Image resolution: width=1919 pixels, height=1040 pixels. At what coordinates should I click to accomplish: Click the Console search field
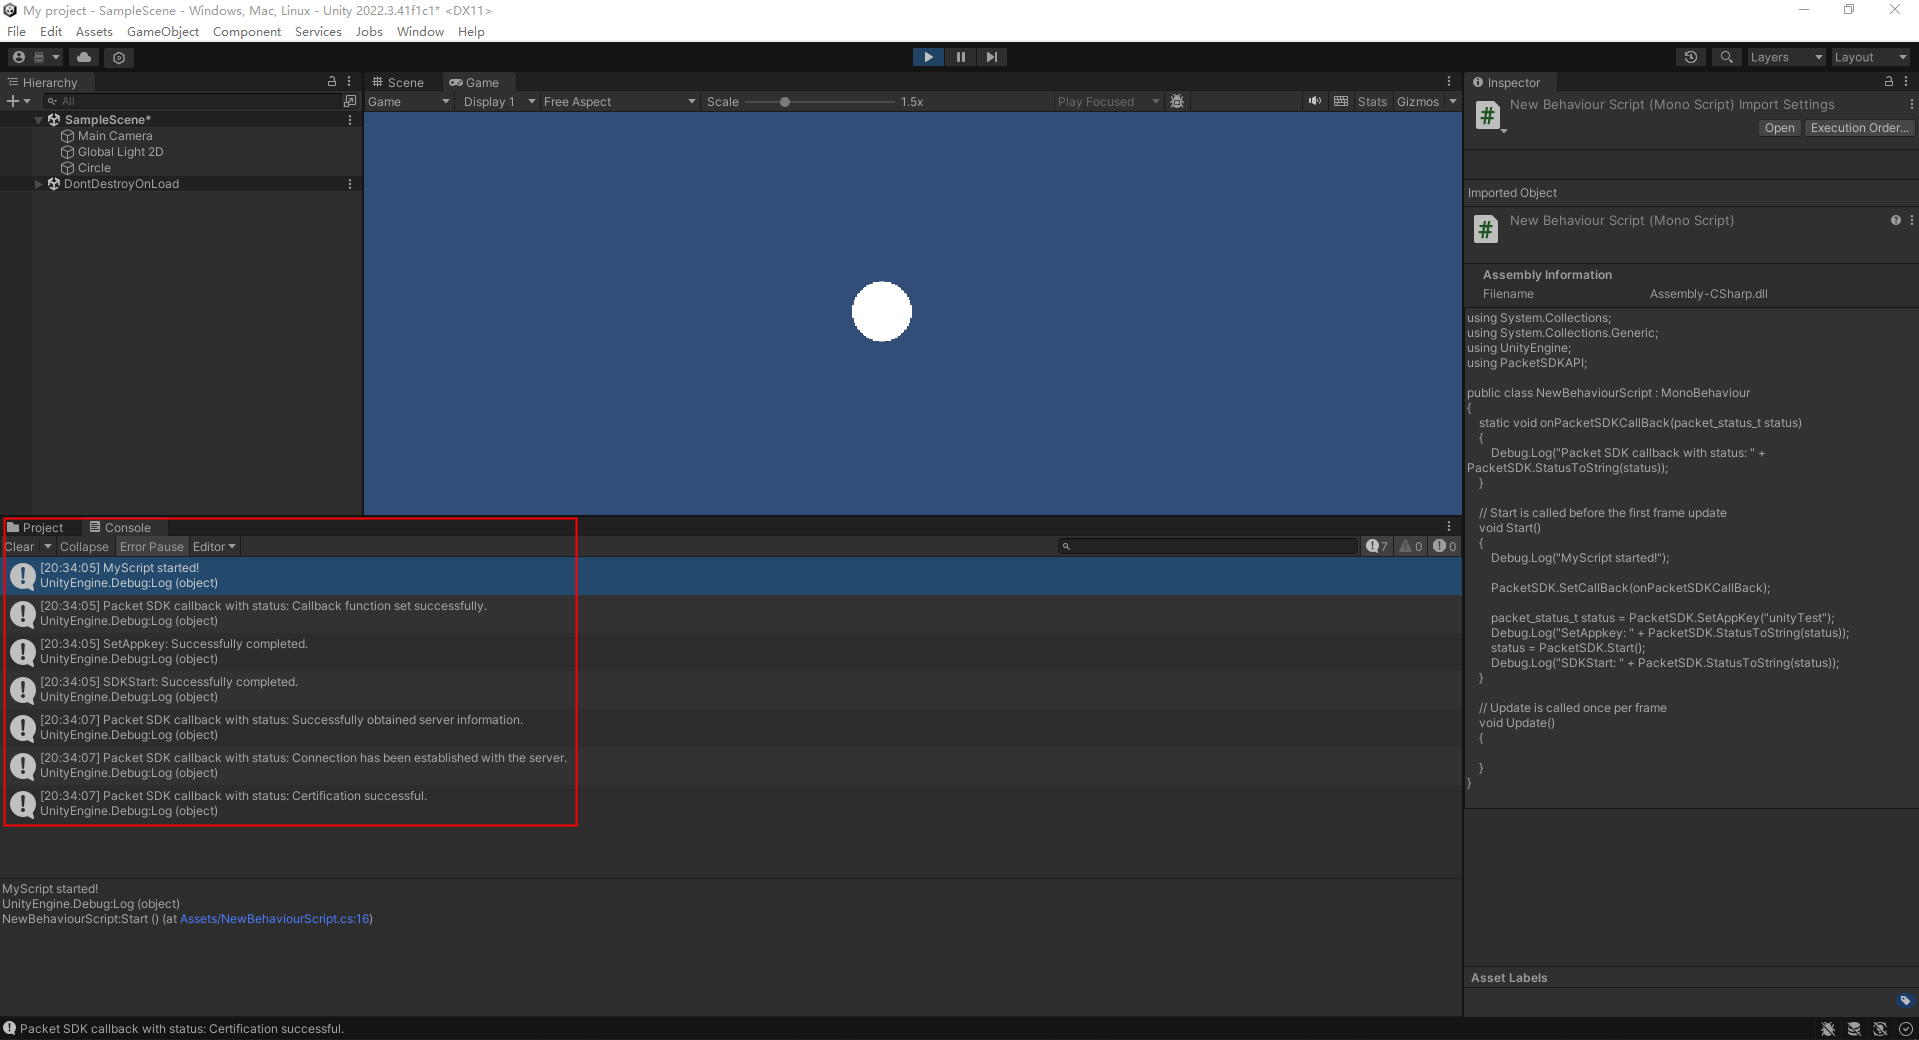coord(1207,546)
